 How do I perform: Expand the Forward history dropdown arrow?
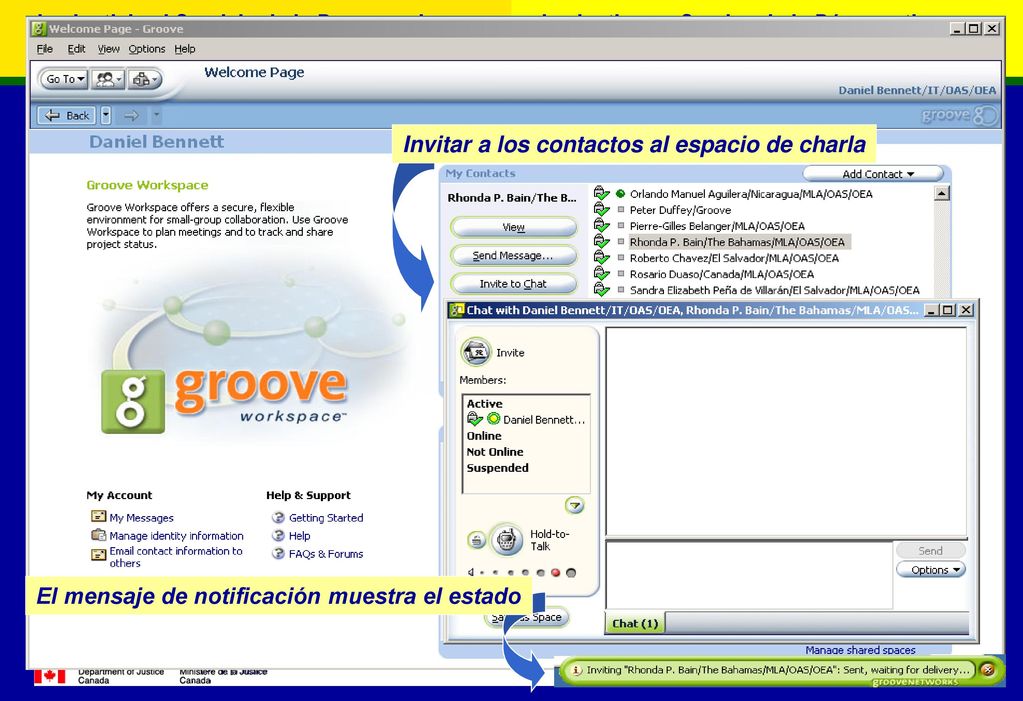tap(157, 116)
